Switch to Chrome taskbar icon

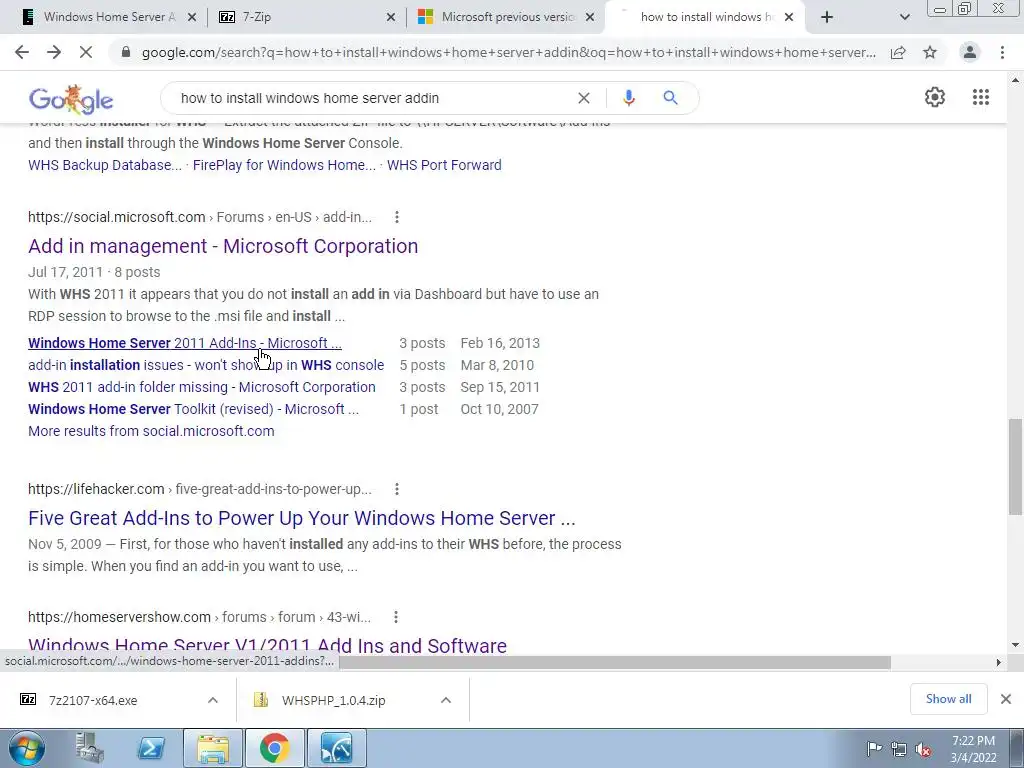tap(275, 748)
